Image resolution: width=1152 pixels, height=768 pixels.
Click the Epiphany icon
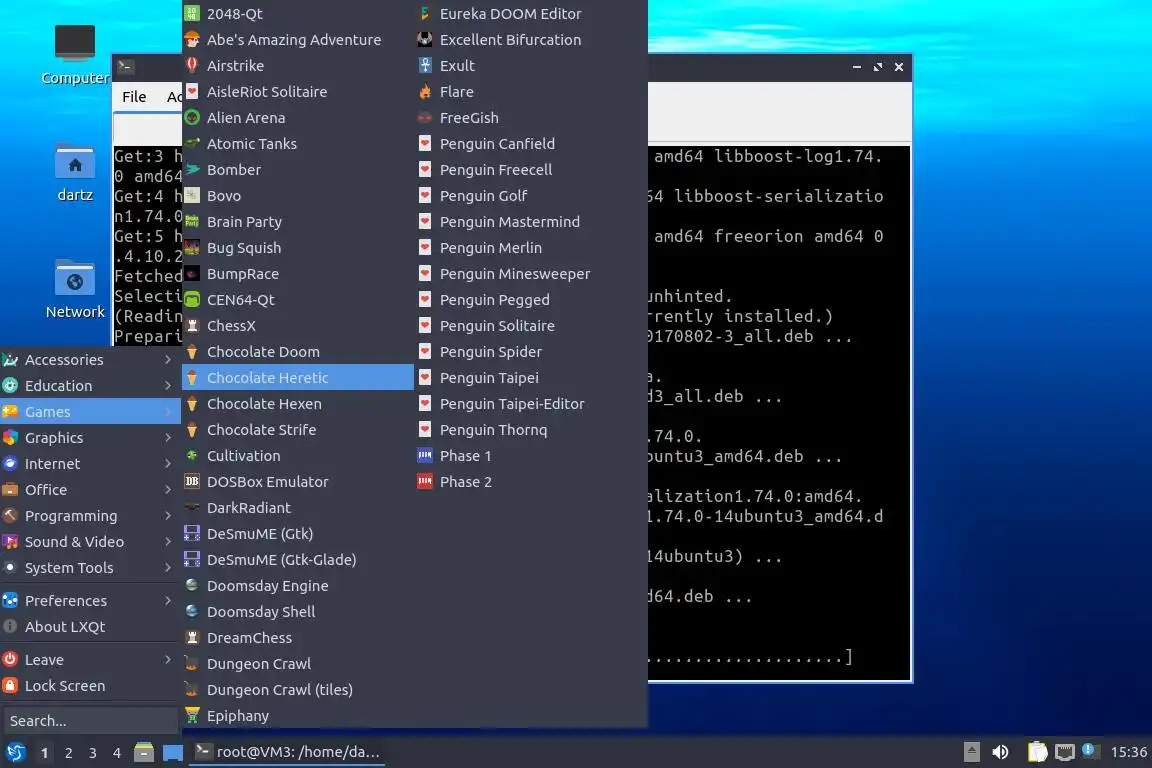coord(192,716)
